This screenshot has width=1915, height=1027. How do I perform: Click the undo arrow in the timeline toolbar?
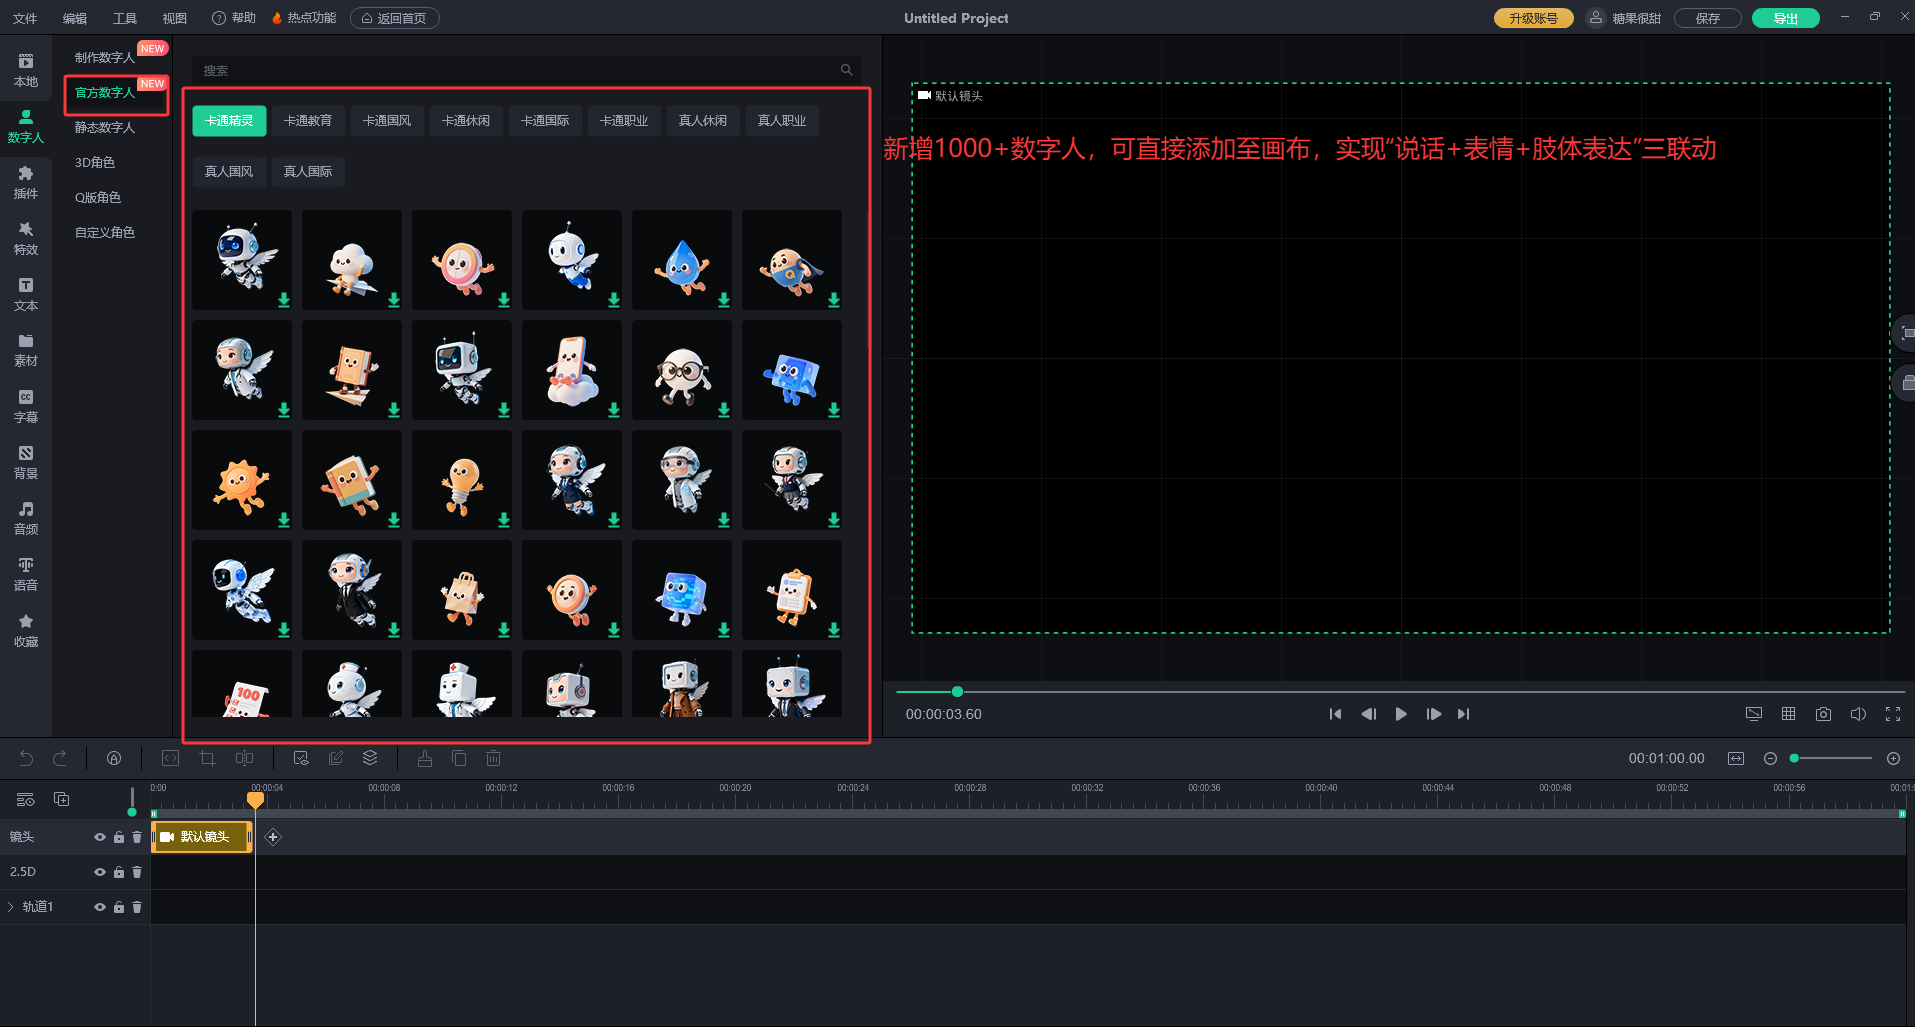point(27,759)
